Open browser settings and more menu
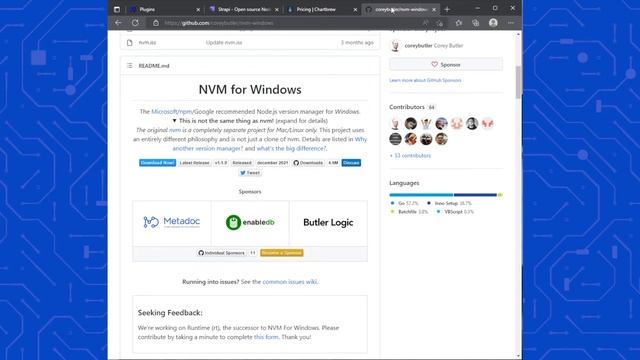Screen dimensions: 640x360 [511, 23]
